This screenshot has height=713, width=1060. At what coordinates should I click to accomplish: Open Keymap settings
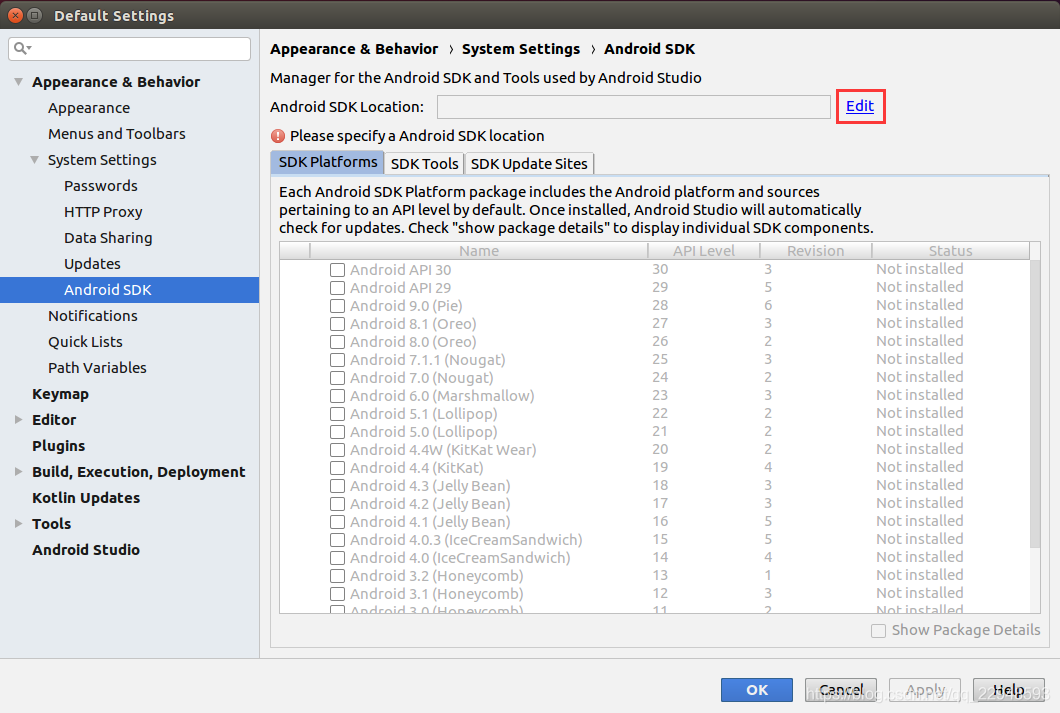60,394
